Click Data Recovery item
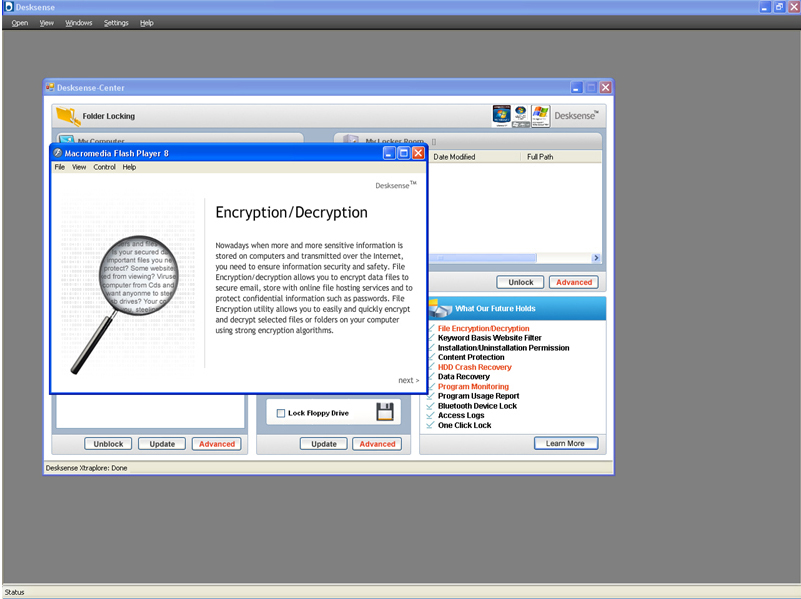The height and width of the screenshot is (599, 801). pos(463,376)
